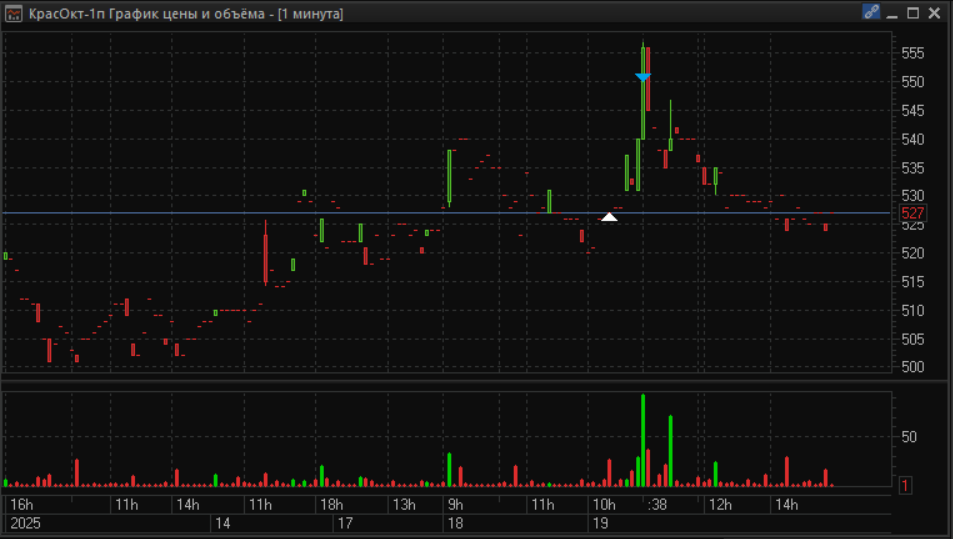Click the 505 price axis label

912,339
